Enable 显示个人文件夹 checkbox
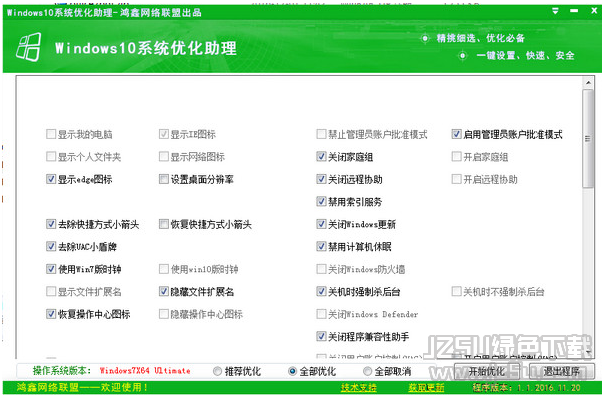 point(51,156)
